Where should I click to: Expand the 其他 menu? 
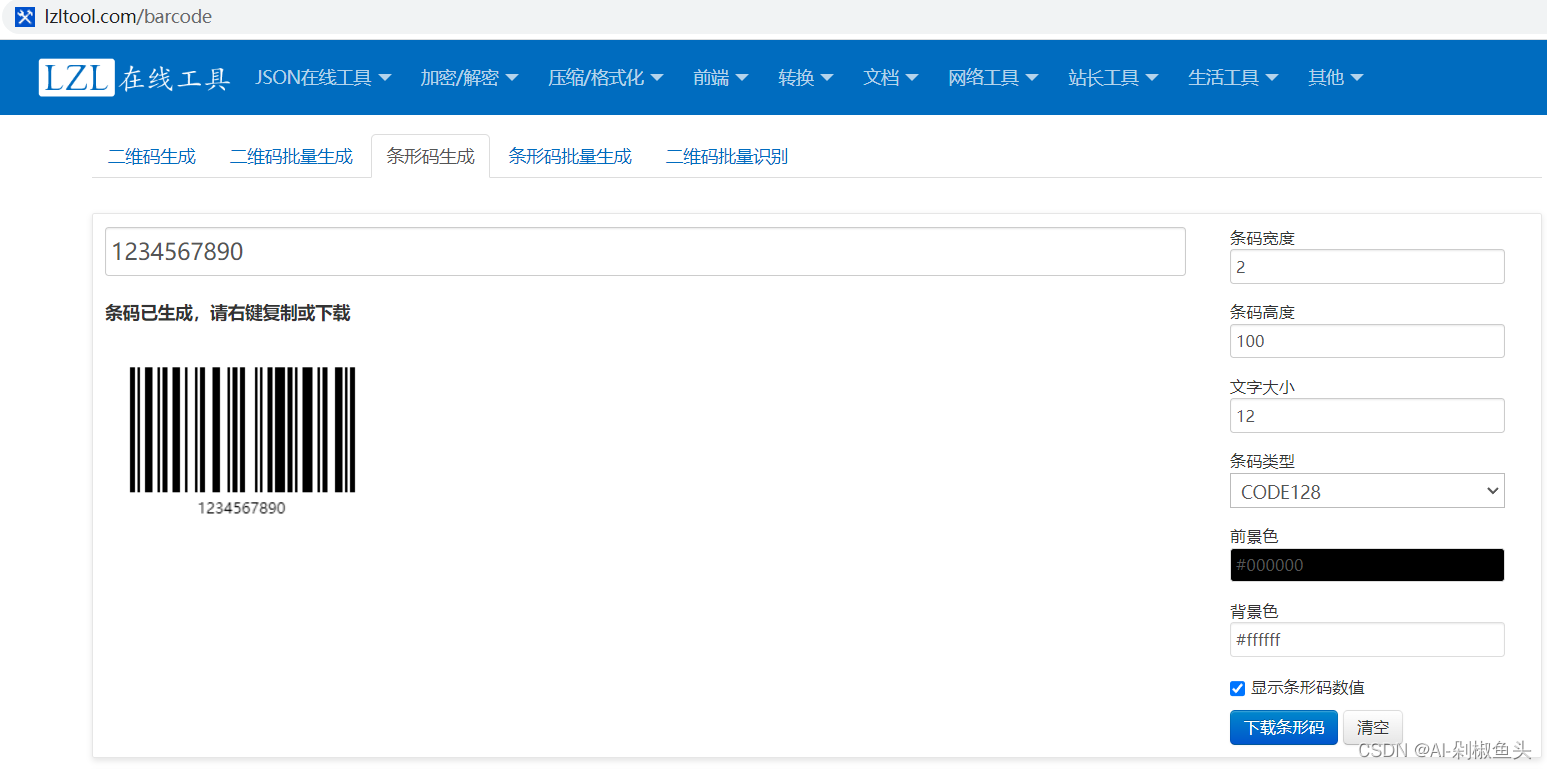[x=1335, y=77]
